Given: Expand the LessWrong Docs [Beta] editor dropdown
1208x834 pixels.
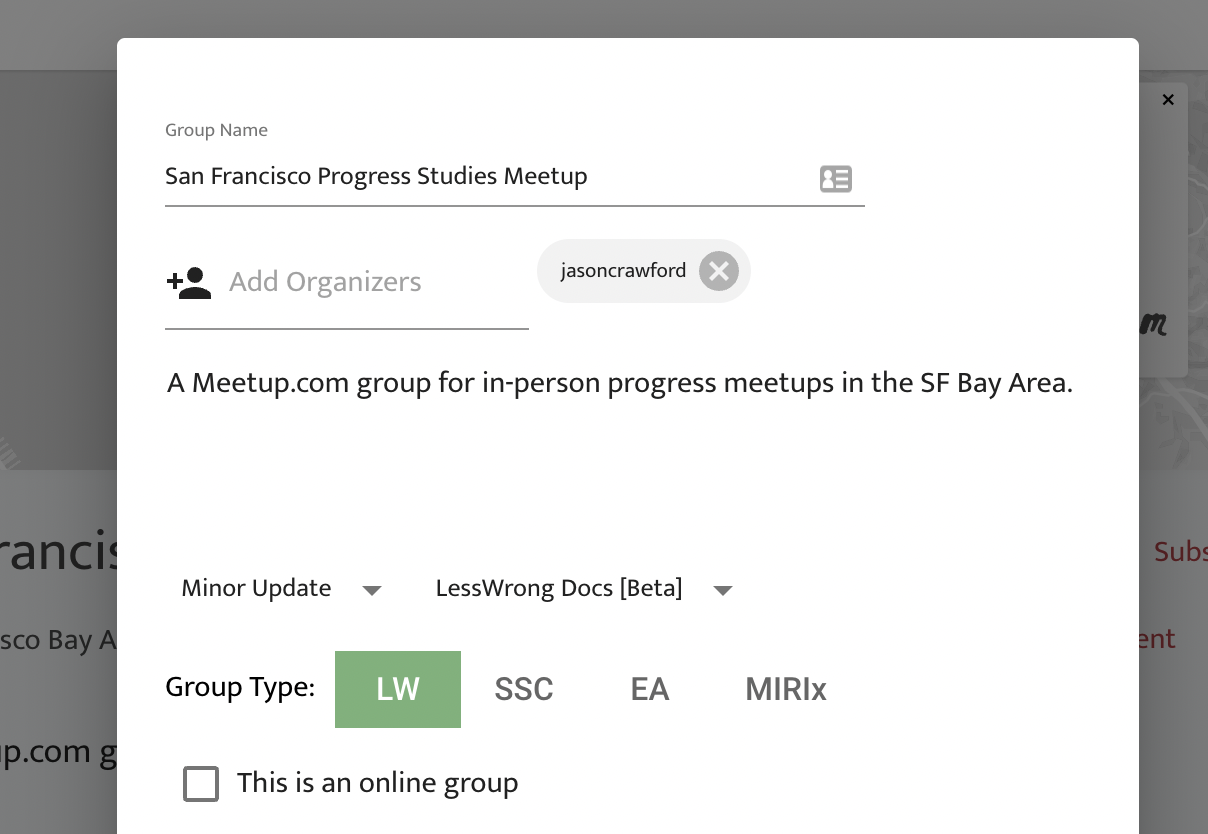Looking at the screenshot, I should (559, 589).
